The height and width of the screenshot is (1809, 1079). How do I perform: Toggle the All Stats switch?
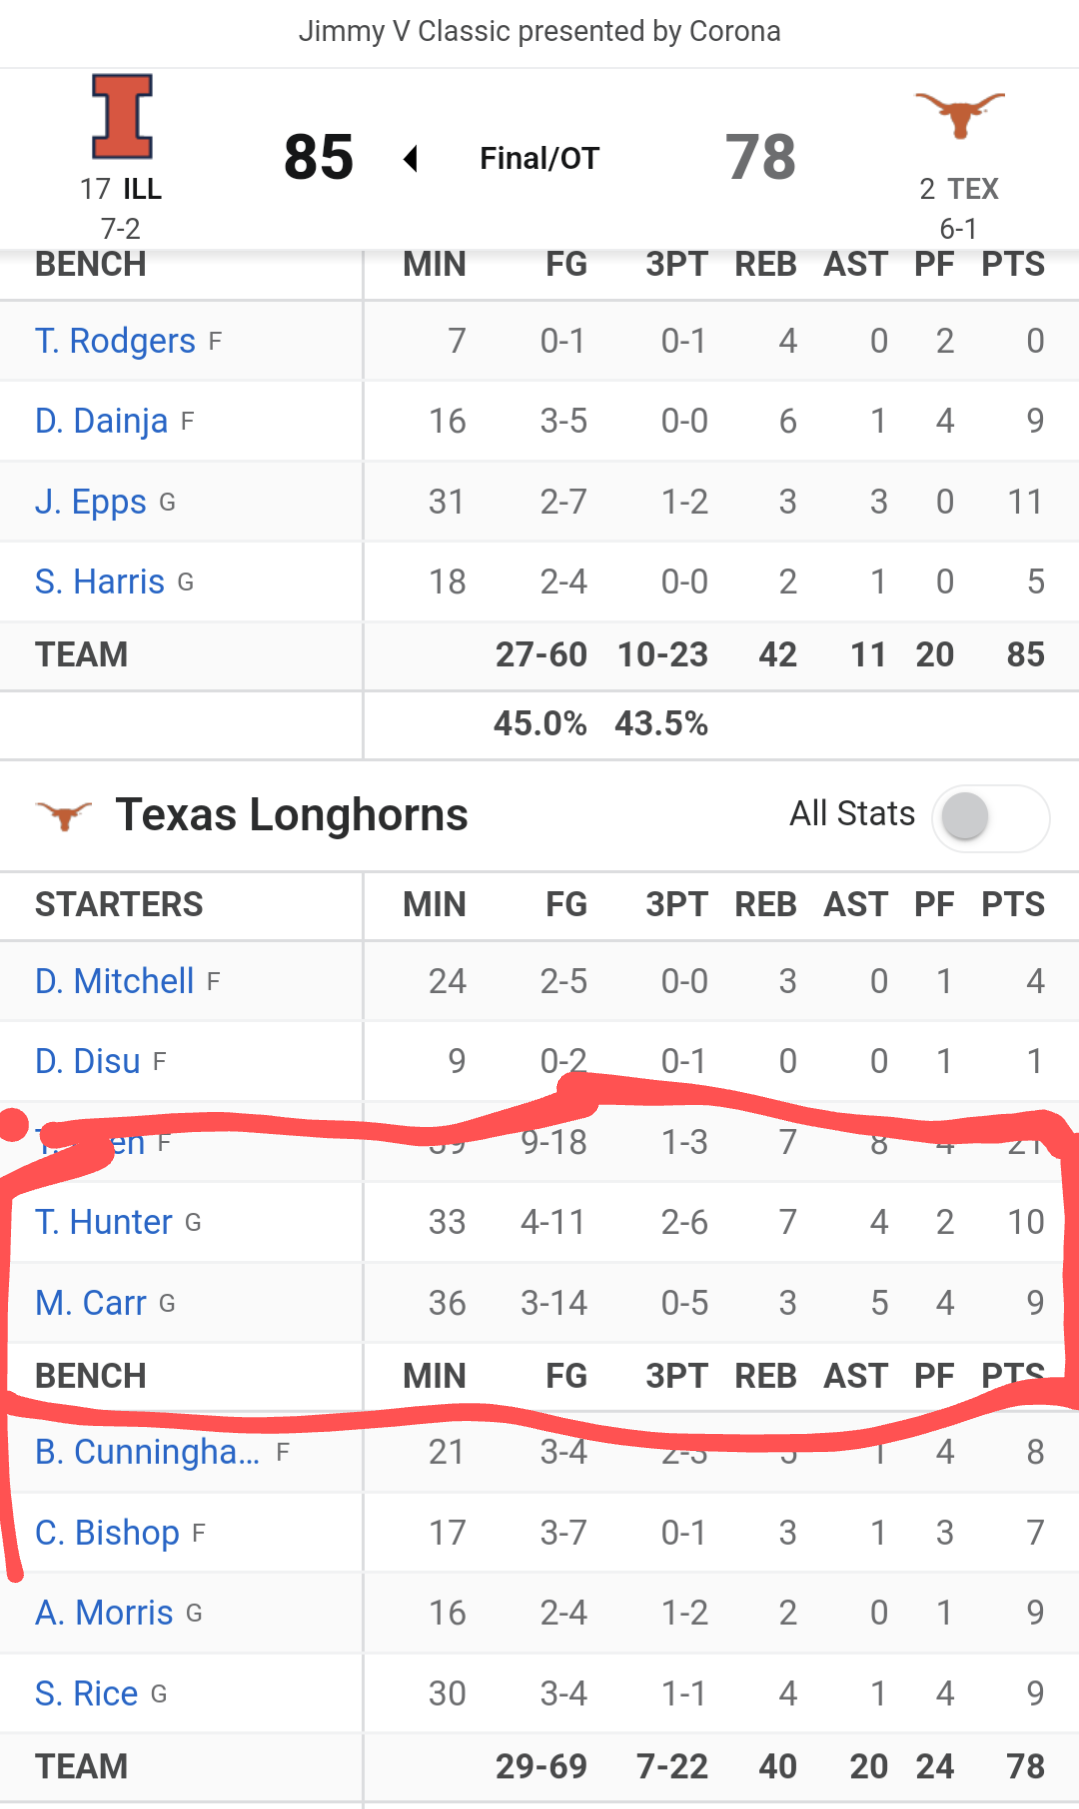[x=989, y=816]
